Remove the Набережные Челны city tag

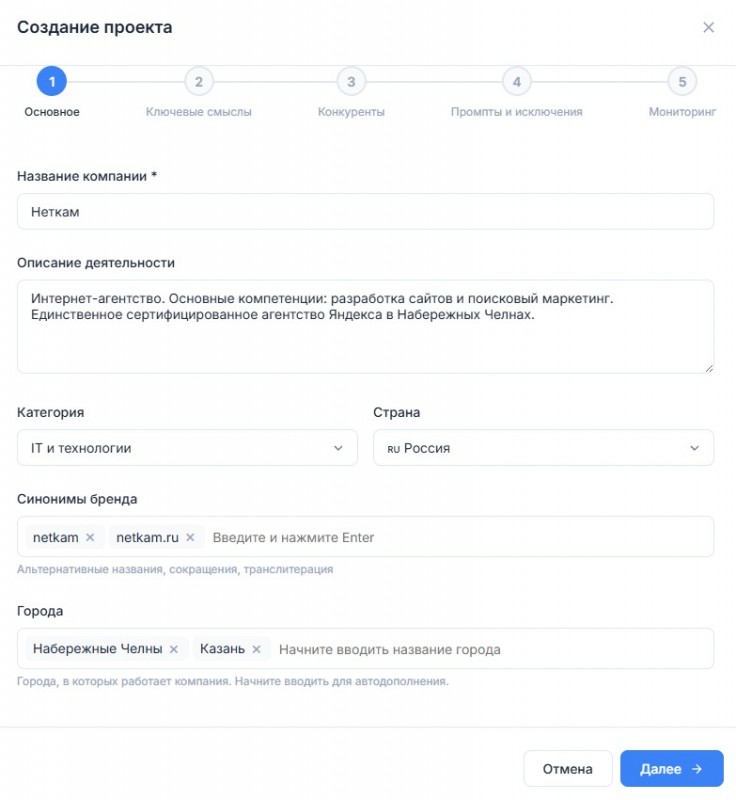(173, 650)
